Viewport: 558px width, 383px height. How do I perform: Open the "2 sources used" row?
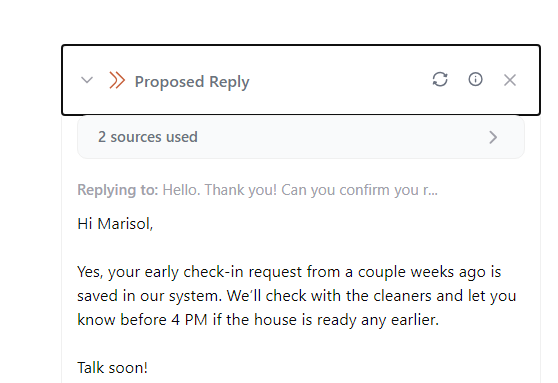pyautogui.click(x=301, y=137)
